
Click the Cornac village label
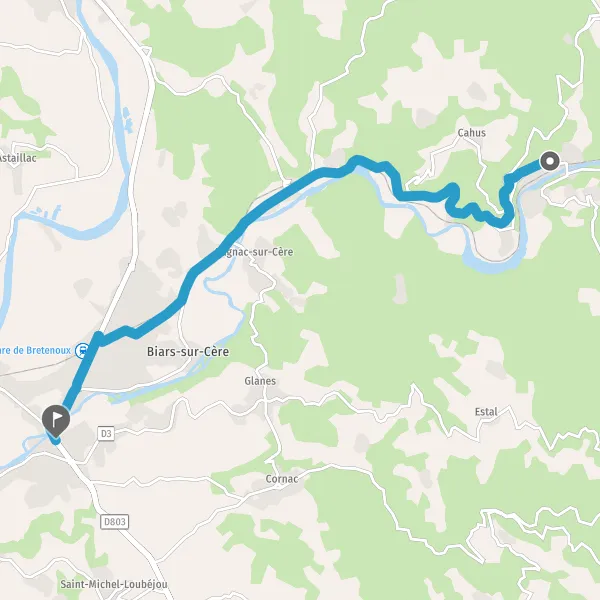(282, 479)
